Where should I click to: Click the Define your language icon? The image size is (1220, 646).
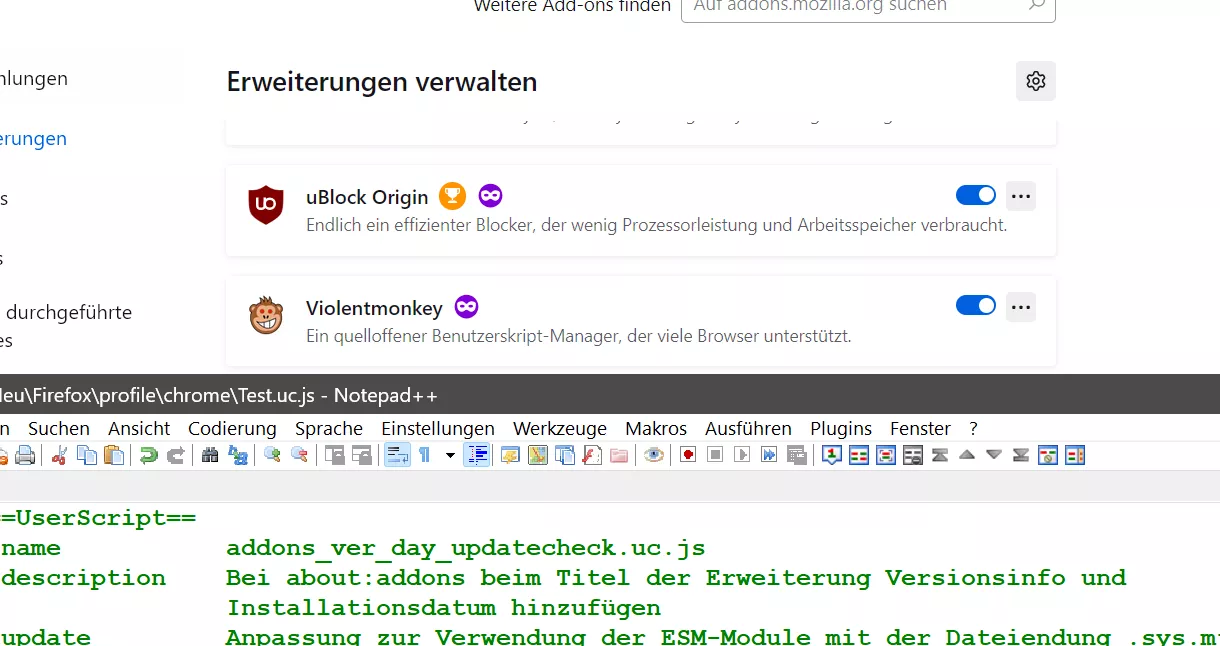pos(511,455)
